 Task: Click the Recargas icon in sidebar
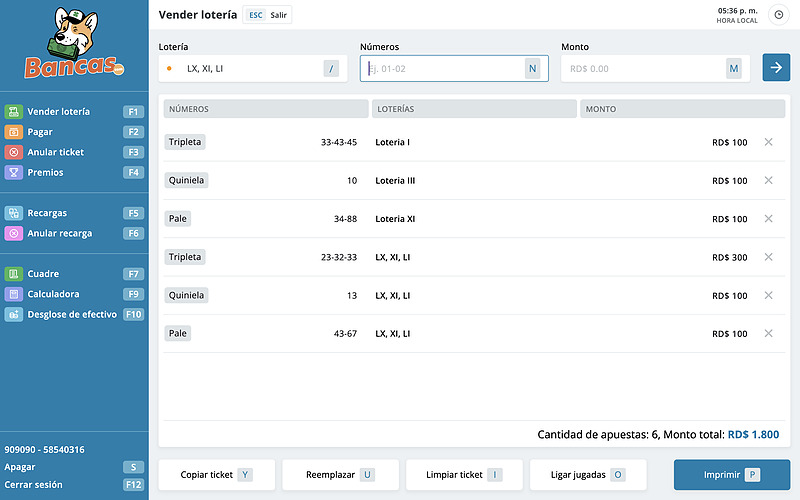click(13, 213)
